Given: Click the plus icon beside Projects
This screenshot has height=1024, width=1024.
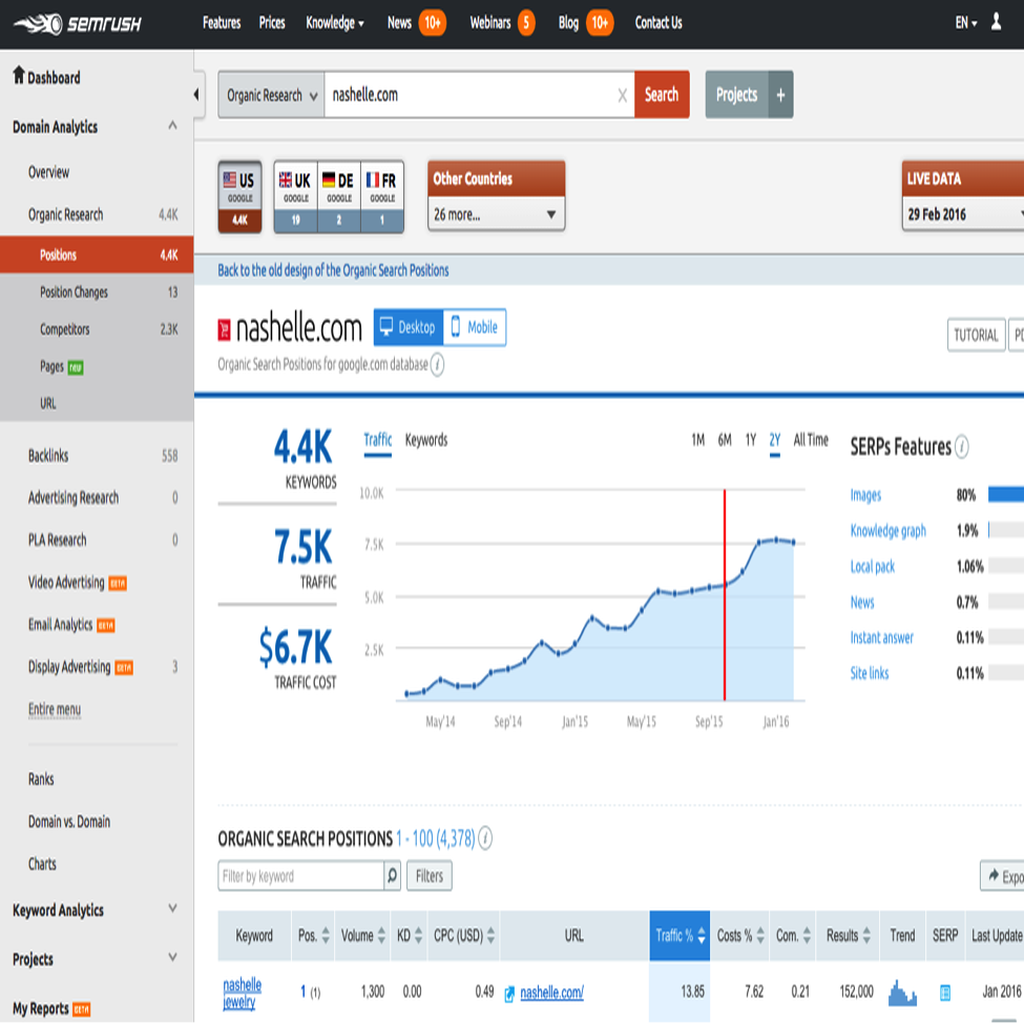Looking at the screenshot, I should 781,95.
